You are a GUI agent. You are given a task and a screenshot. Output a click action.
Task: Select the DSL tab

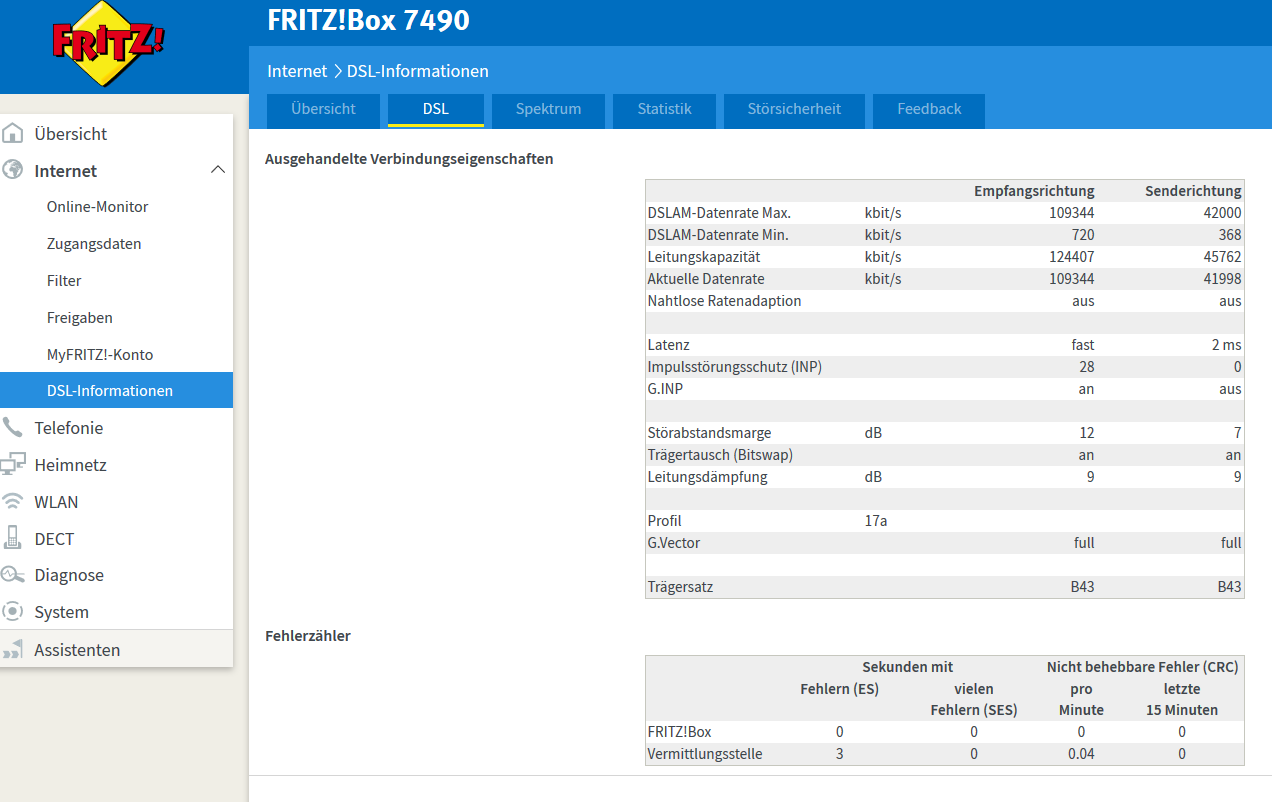point(436,109)
